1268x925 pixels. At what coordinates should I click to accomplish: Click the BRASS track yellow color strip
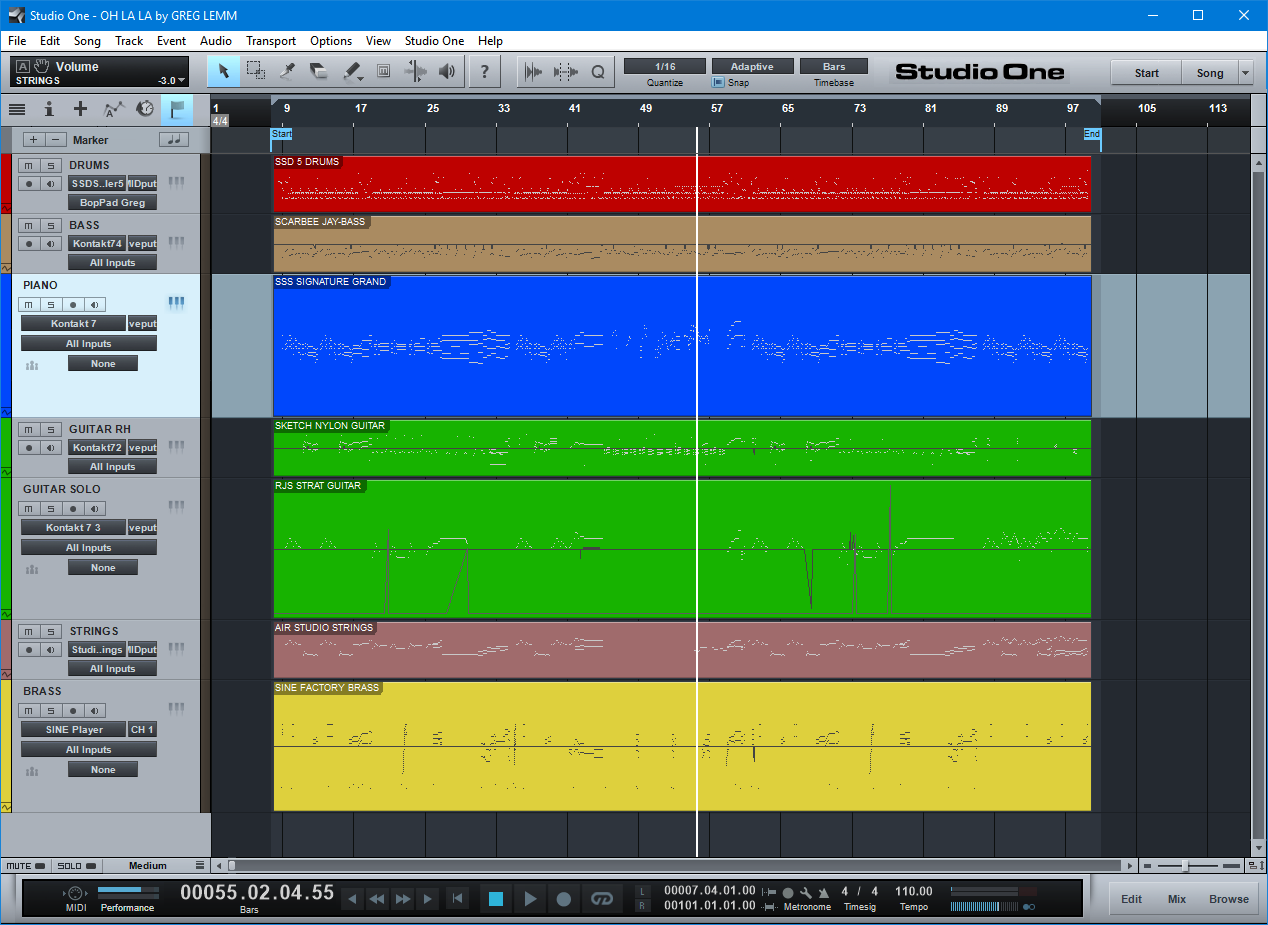pyautogui.click(x=6, y=746)
